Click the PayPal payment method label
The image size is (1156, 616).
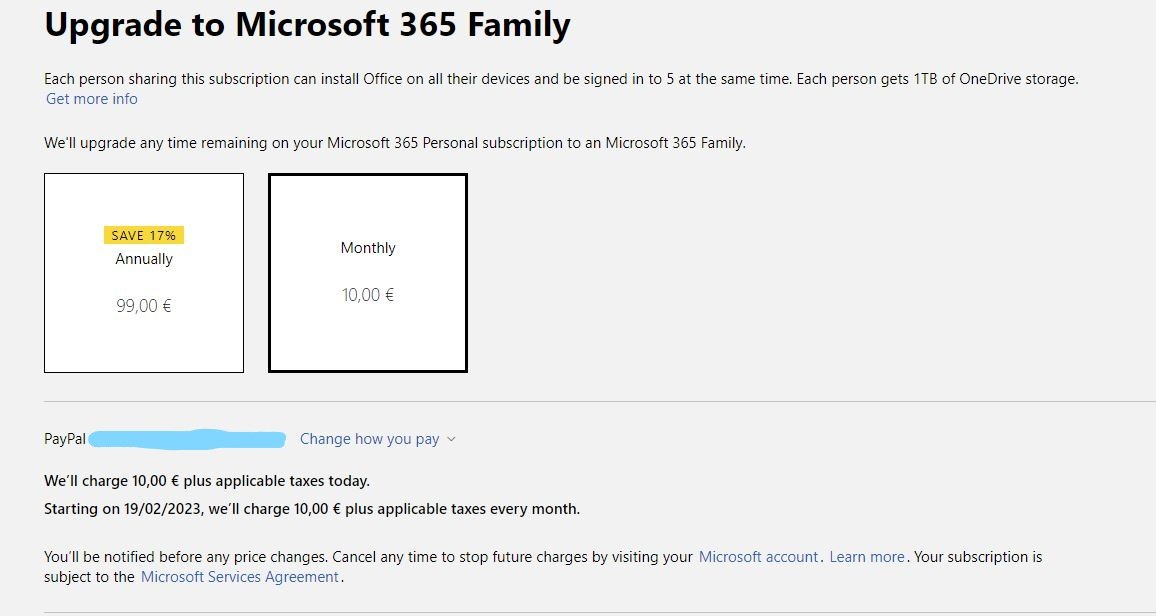[x=65, y=439]
